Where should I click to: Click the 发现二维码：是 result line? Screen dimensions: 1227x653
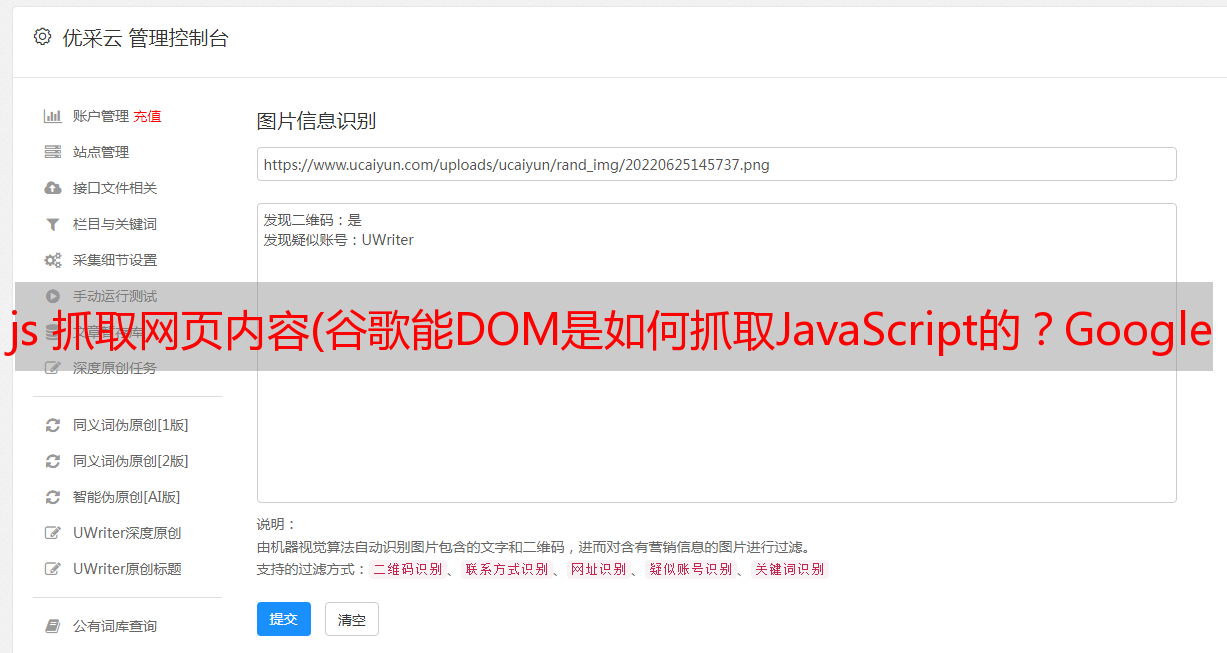pos(313,220)
